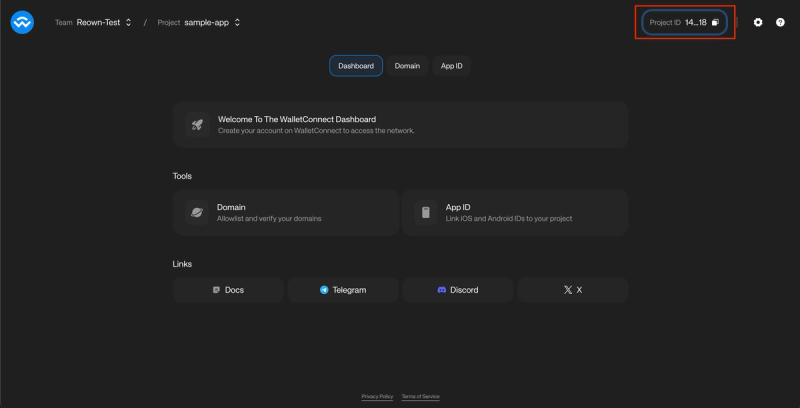Open the Privacy Policy link

pos(377,396)
